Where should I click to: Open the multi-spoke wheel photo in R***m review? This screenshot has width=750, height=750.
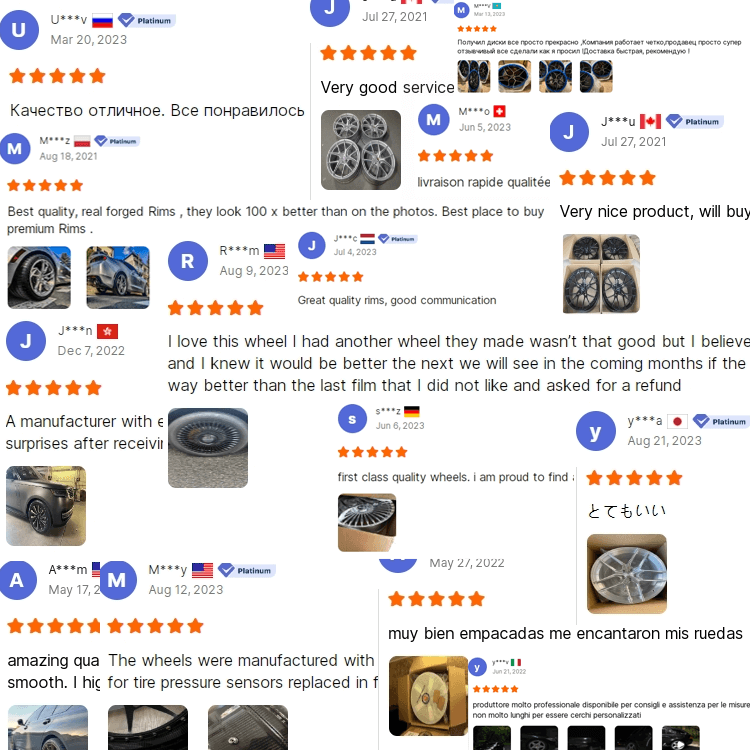pyautogui.click(x=208, y=448)
